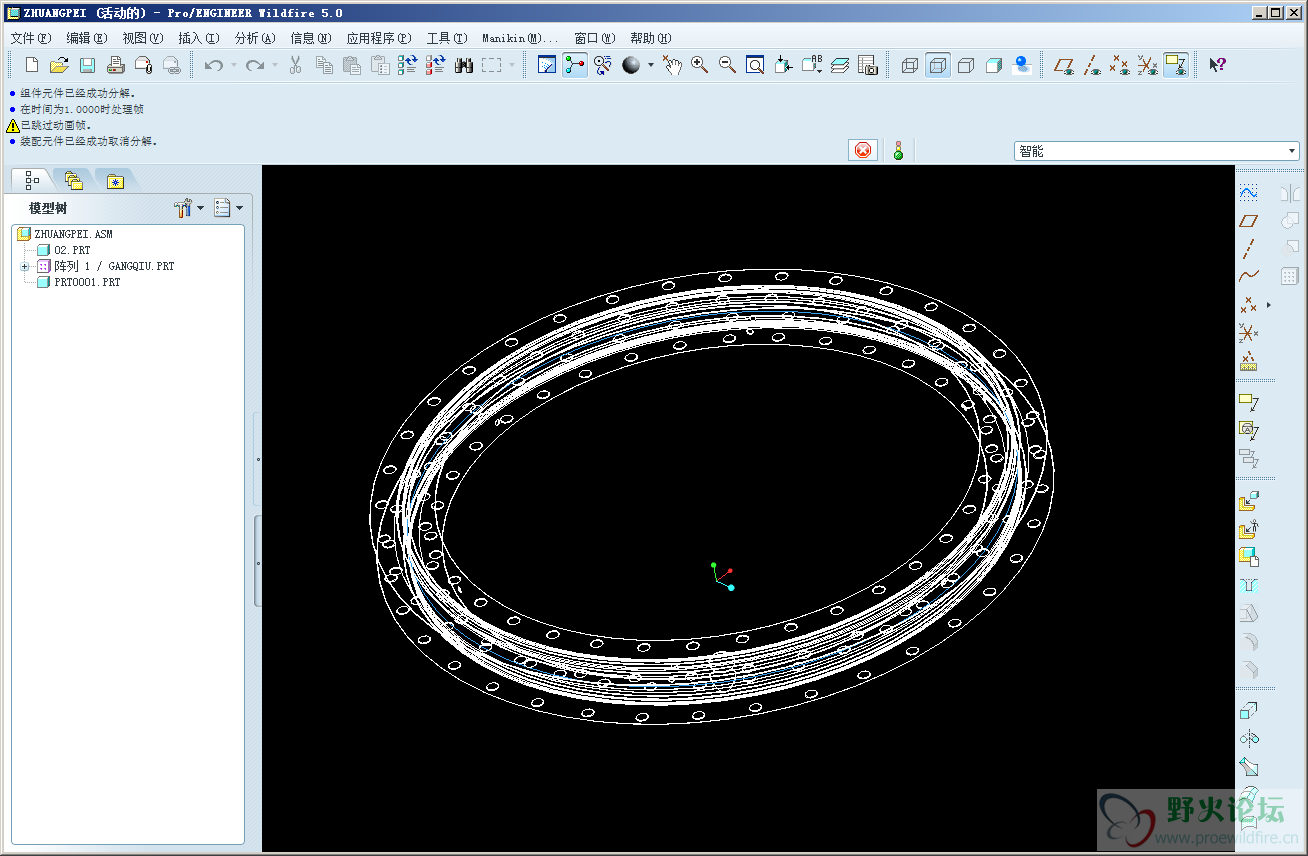This screenshot has width=1308, height=856.
Task: Open the 应用程序(P) menu
Action: 378,38
